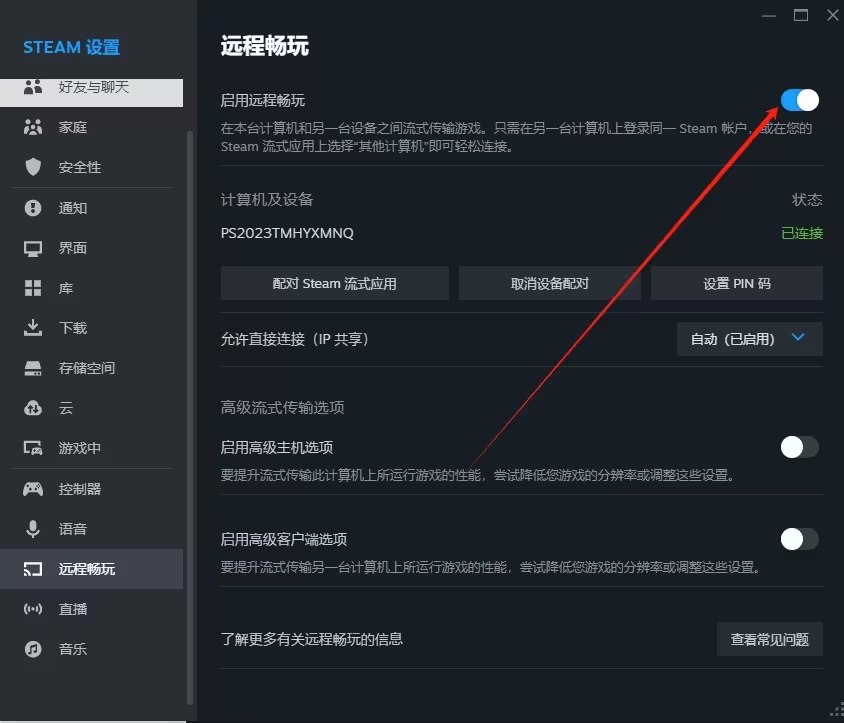Select the 远程畅玩 sidebar entry
Image resolution: width=844 pixels, height=723 pixels.
tap(92, 569)
